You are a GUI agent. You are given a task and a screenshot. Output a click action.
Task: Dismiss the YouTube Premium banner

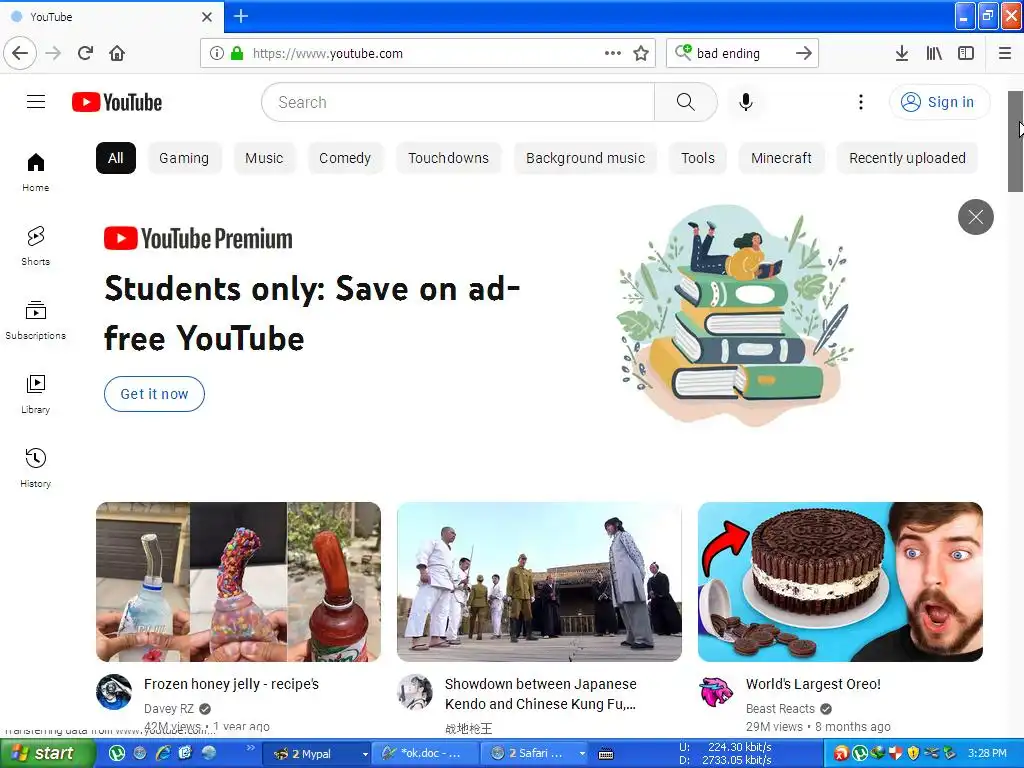click(x=976, y=217)
